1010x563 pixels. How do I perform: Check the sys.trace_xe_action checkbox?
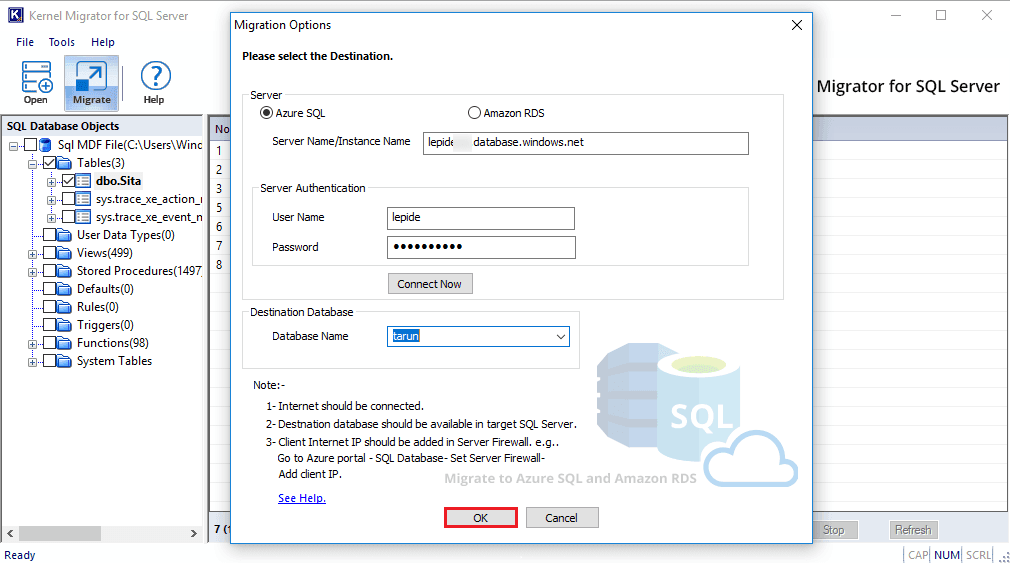(68, 199)
